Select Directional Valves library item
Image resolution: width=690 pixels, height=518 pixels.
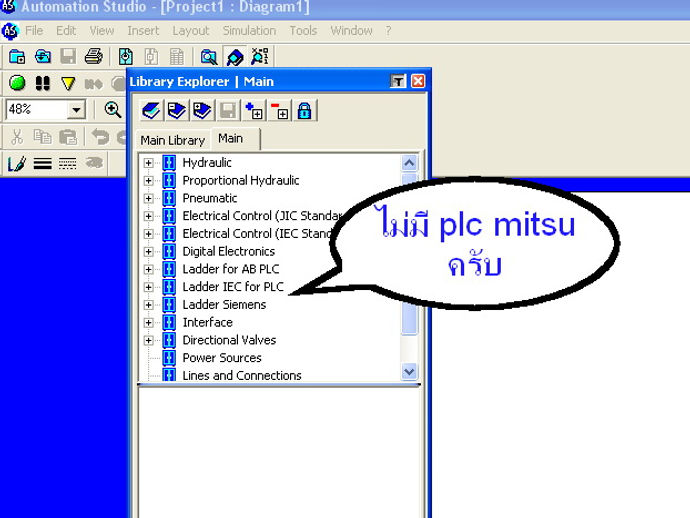[x=229, y=340]
